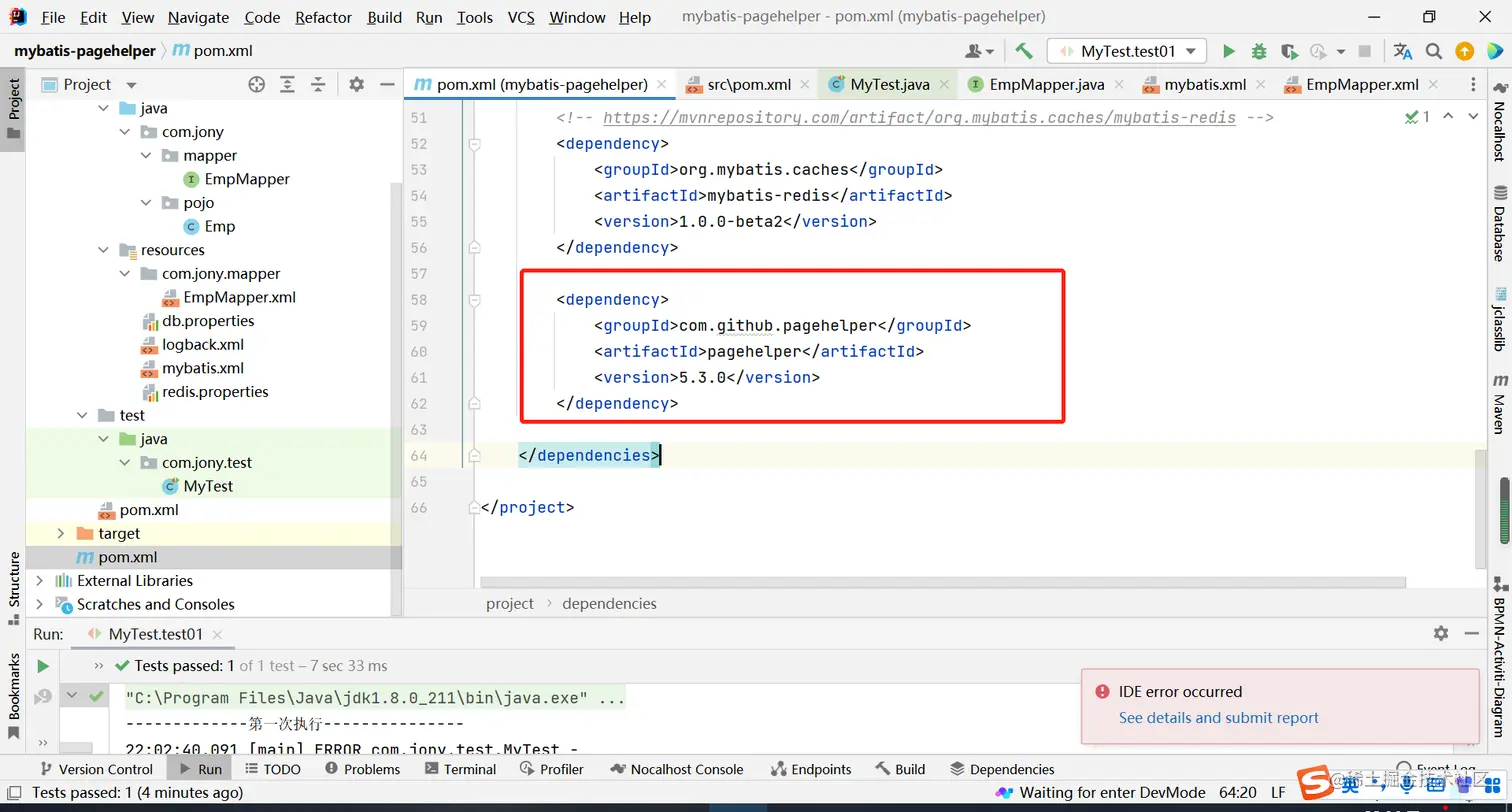Collapse the com.jony package node
The image size is (1512, 812).
coord(125,132)
